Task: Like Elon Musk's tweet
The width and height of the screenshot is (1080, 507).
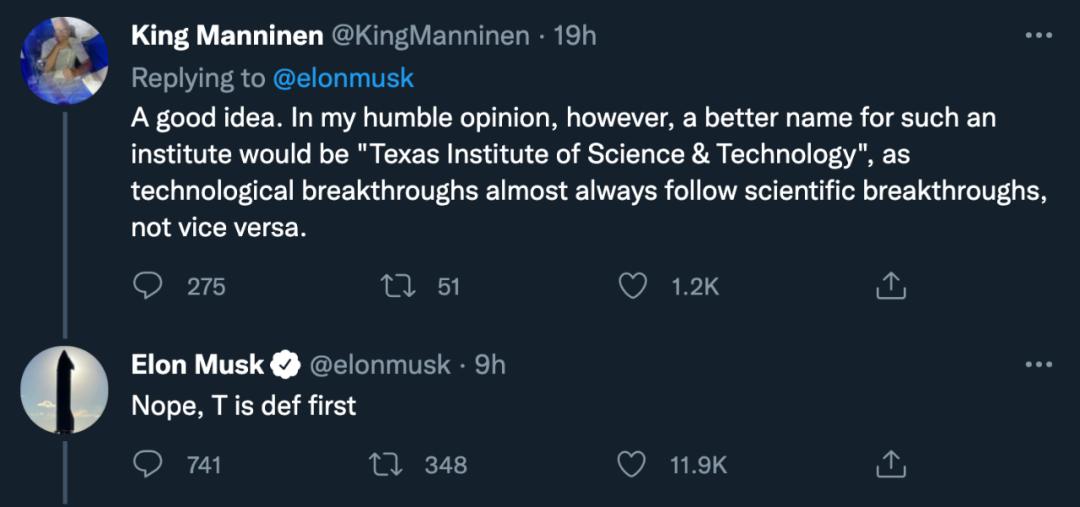Action: pyautogui.click(x=631, y=464)
